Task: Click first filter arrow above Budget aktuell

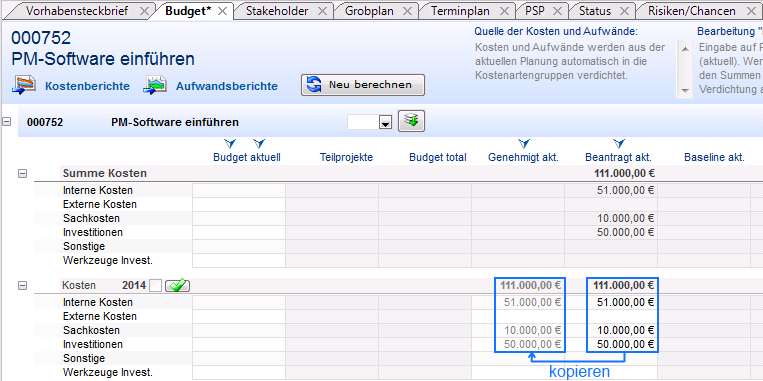Action: pyautogui.click(x=230, y=143)
